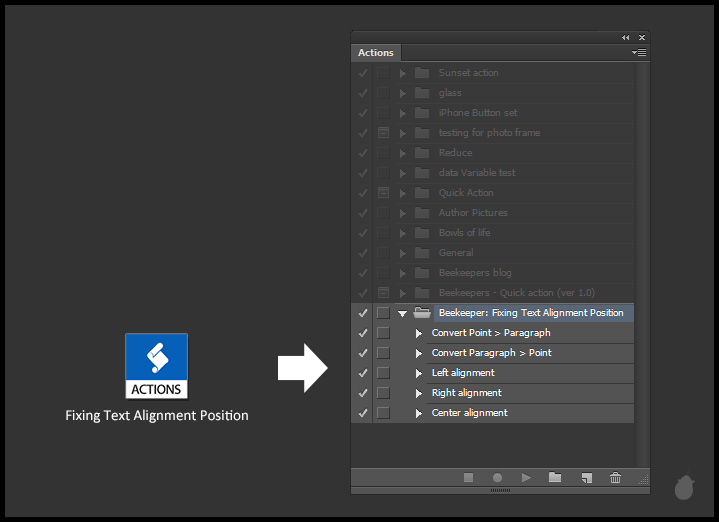Expand the Convert Point > Paragraph action
Image resolution: width=719 pixels, height=522 pixels.
click(419, 333)
